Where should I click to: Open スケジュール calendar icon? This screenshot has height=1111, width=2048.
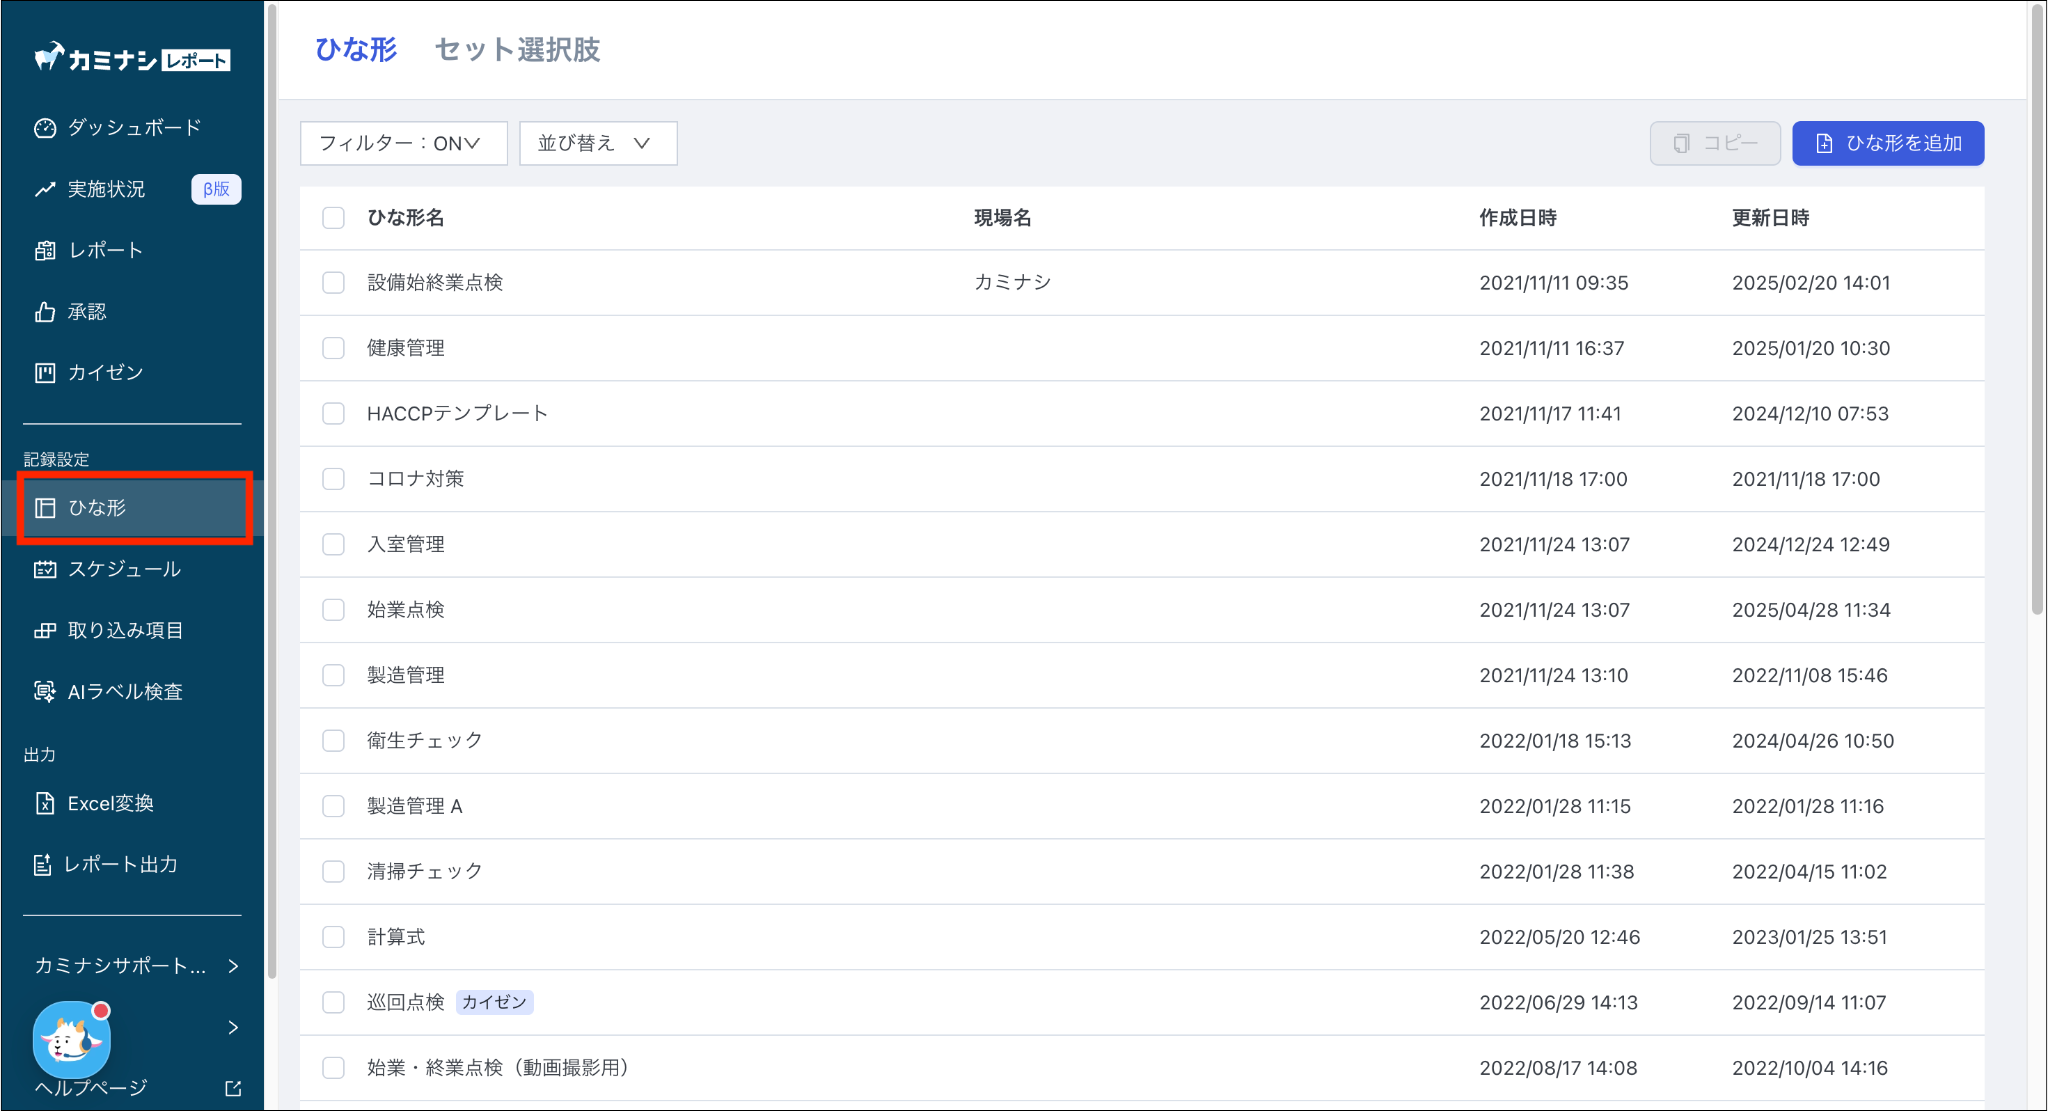(x=44, y=569)
